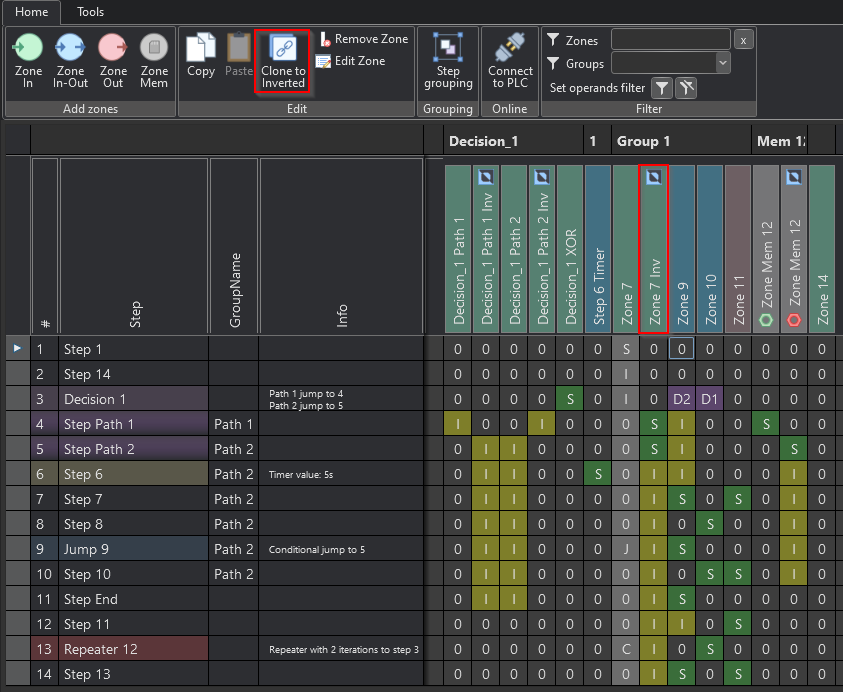Click inverted icon on red Zone Mem 12
The width and height of the screenshot is (843, 692).
tap(794, 177)
